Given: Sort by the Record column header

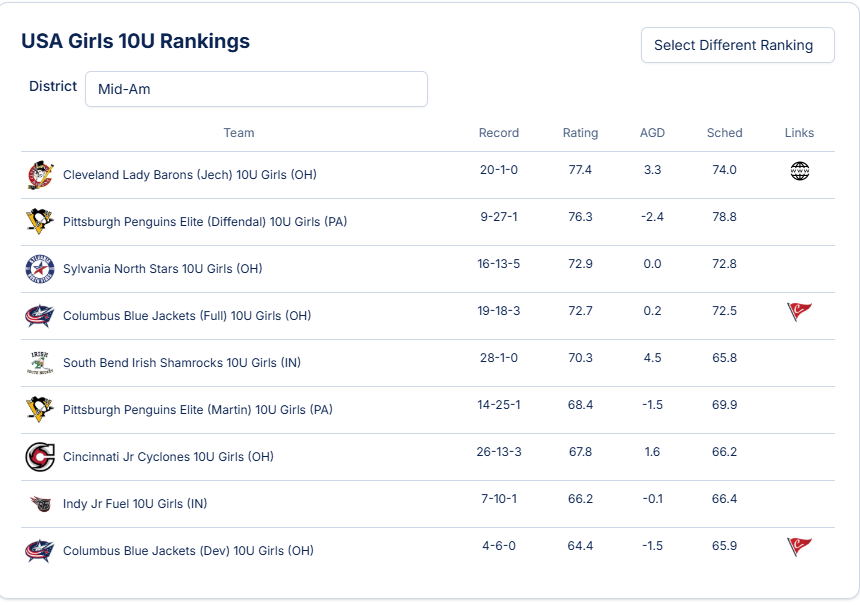Looking at the screenshot, I should pos(499,133).
